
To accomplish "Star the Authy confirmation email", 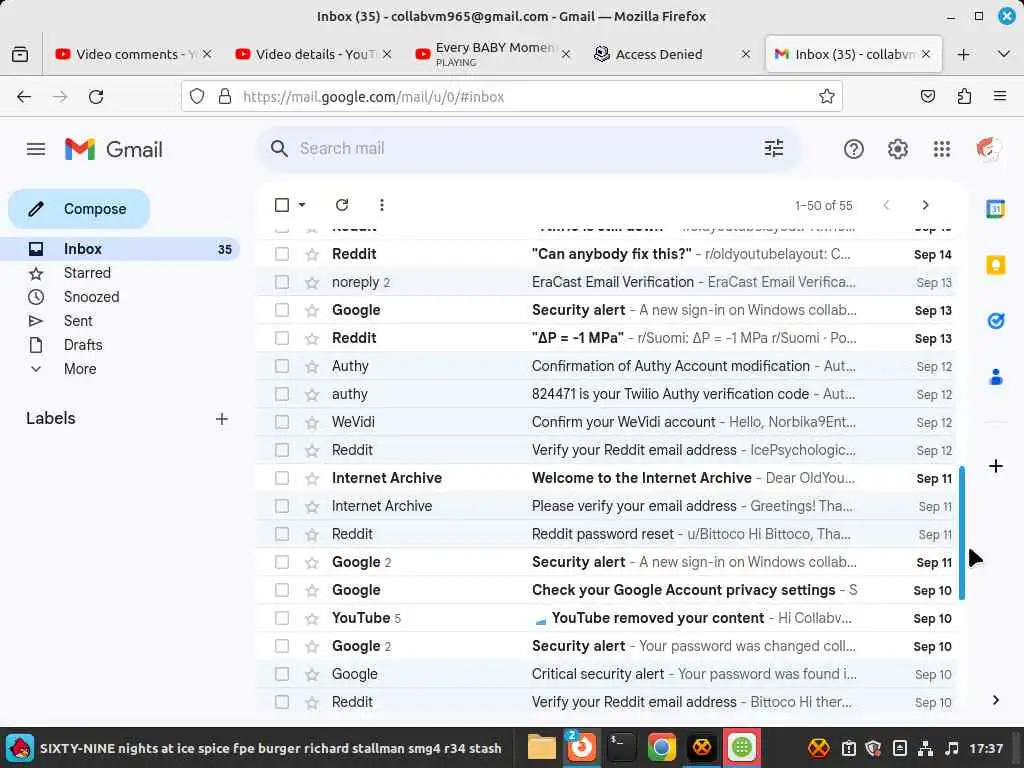I will (x=312, y=366).
